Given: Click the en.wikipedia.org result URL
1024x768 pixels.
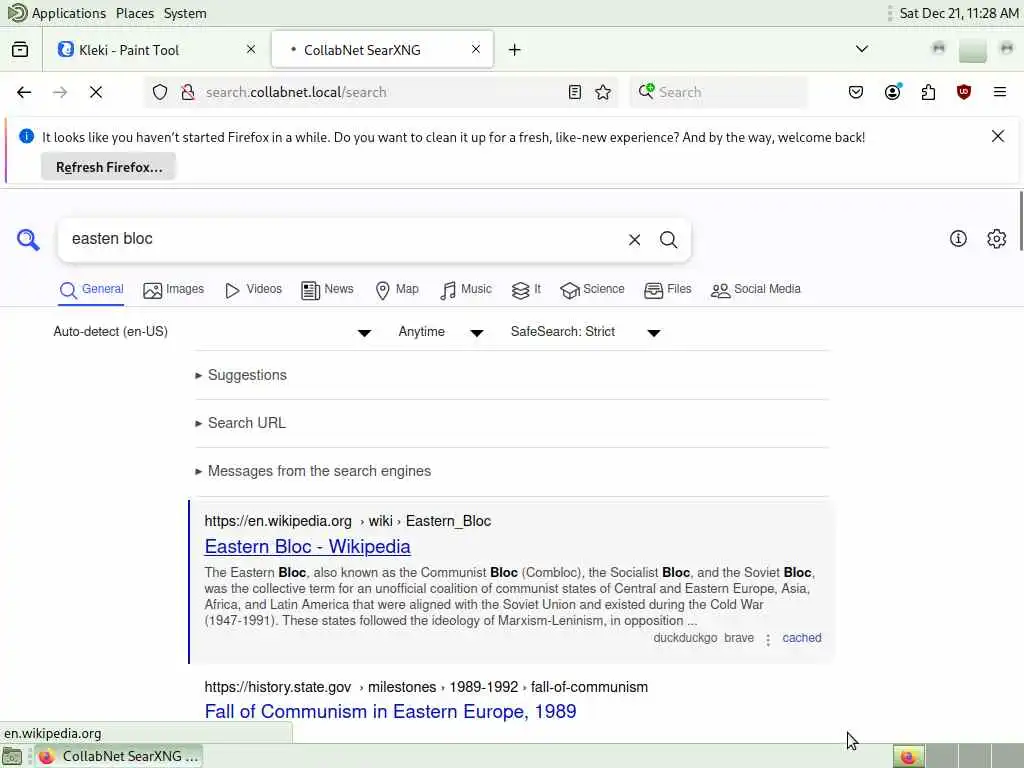Looking at the screenshot, I should coord(347,521).
